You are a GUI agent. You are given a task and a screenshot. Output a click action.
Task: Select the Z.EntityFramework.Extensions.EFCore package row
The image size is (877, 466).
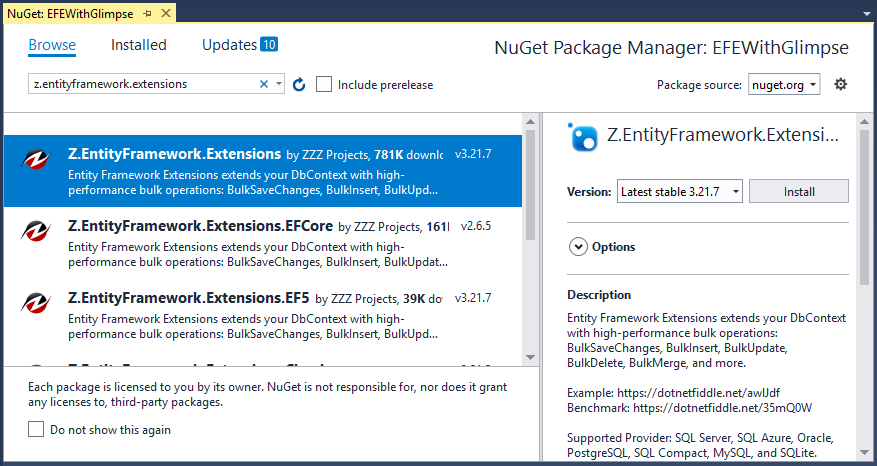tap(263, 243)
